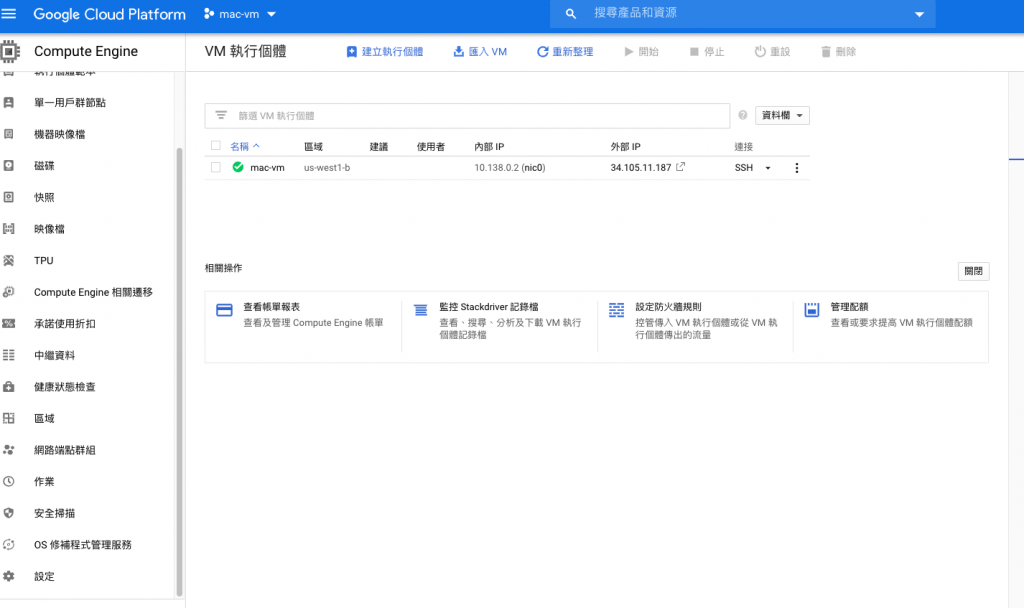This screenshot has width=1024, height=608.
Task: Open 磁碟 disks in sidebar
Action: coord(44,165)
